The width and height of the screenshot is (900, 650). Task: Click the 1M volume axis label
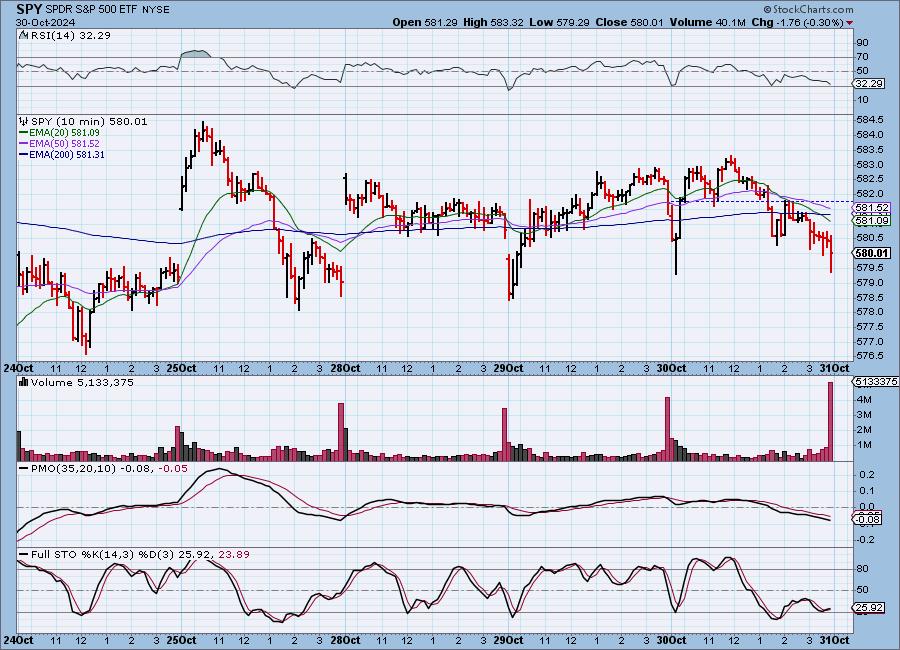pos(864,445)
